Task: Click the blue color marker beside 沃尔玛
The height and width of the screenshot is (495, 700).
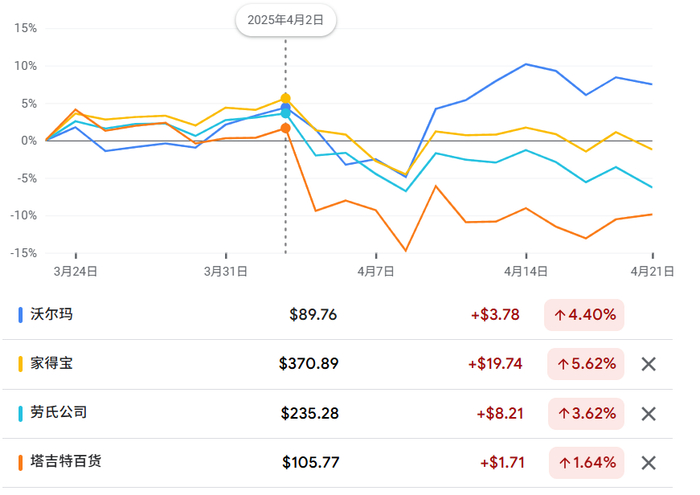Action: click(x=22, y=315)
